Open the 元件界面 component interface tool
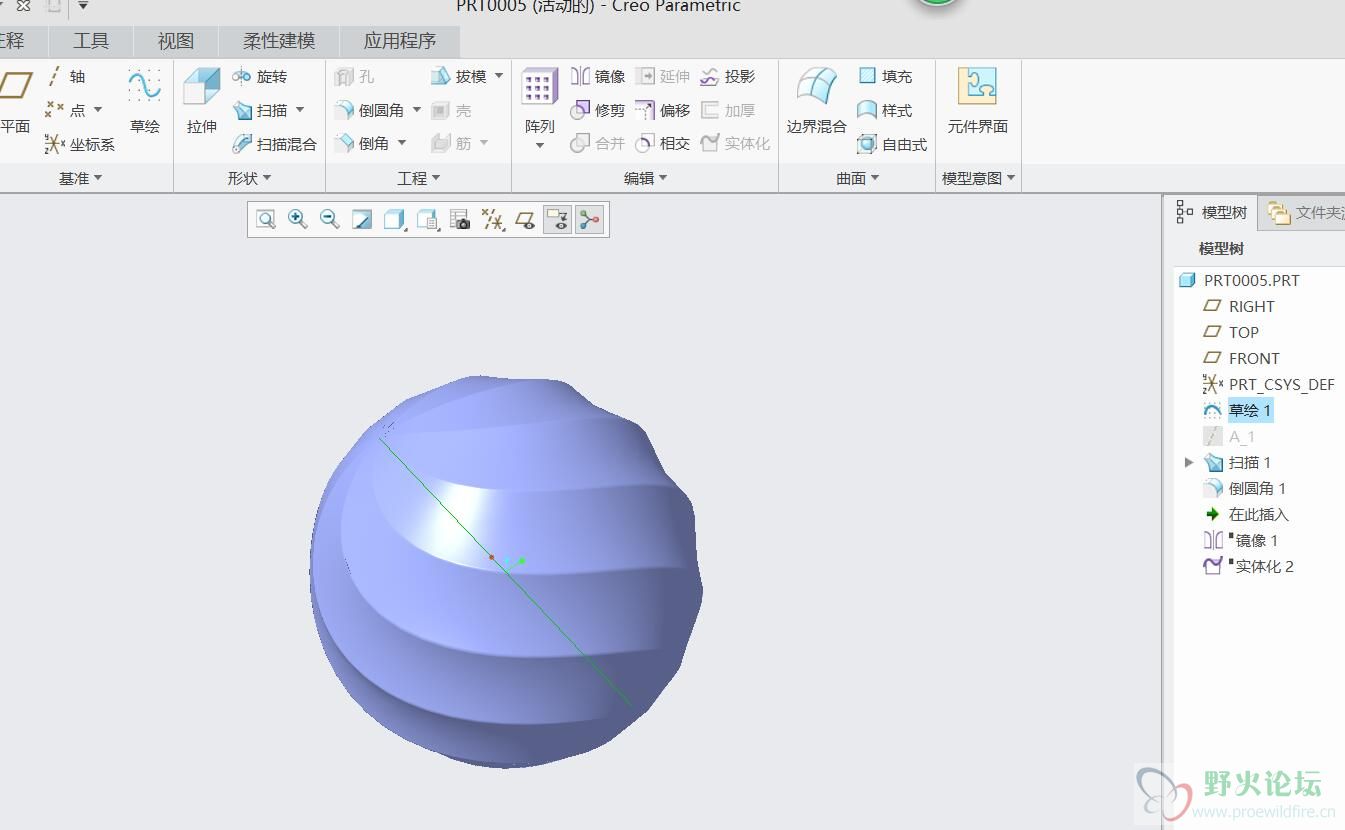 click(977, 102)
